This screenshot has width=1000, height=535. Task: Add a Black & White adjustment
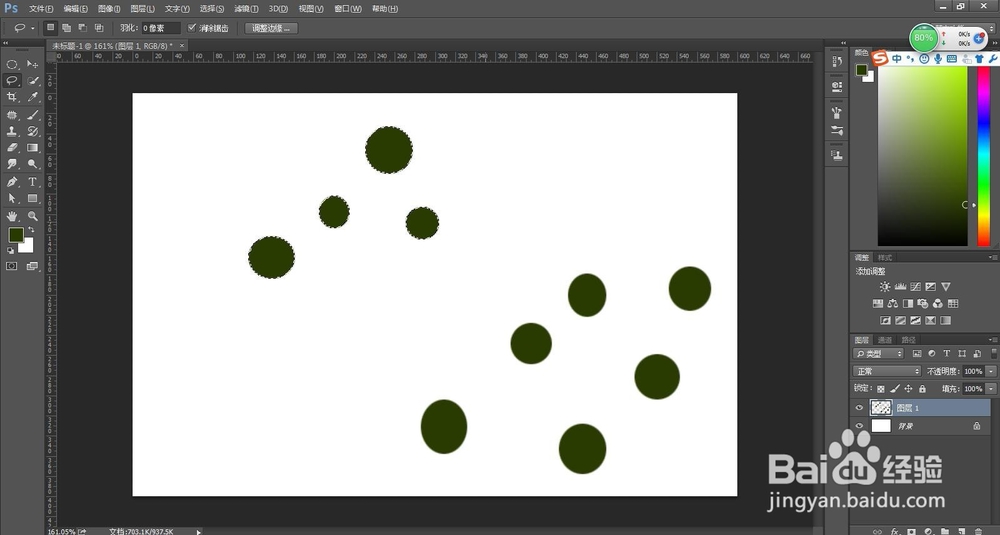908,304
